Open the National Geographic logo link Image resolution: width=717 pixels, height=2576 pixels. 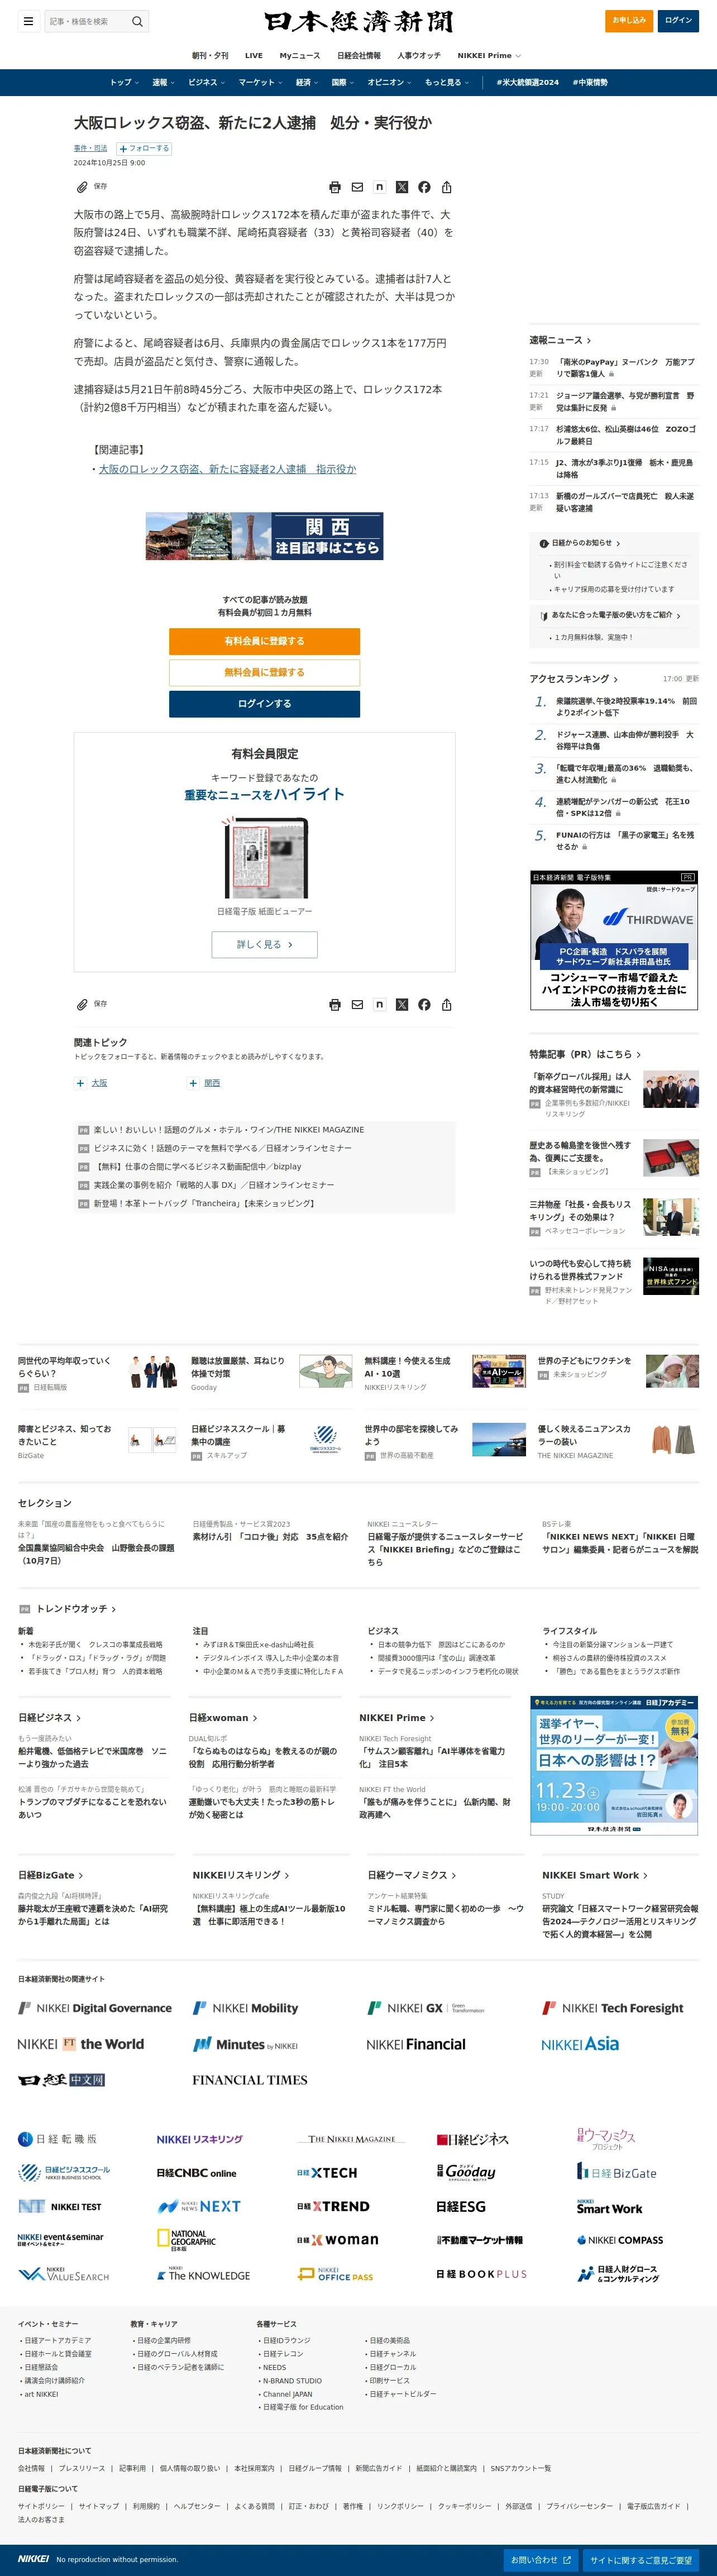[186, 2239]
